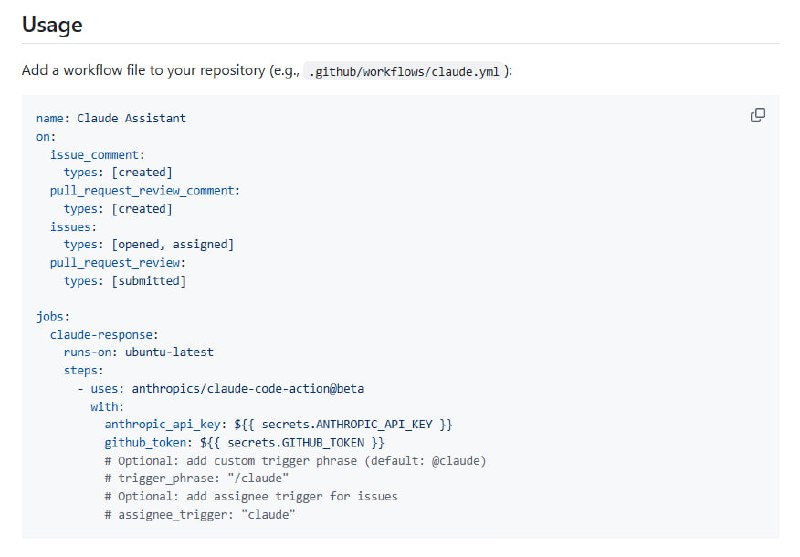
Task: Click the claude-response job name
Action: point(104,334)
